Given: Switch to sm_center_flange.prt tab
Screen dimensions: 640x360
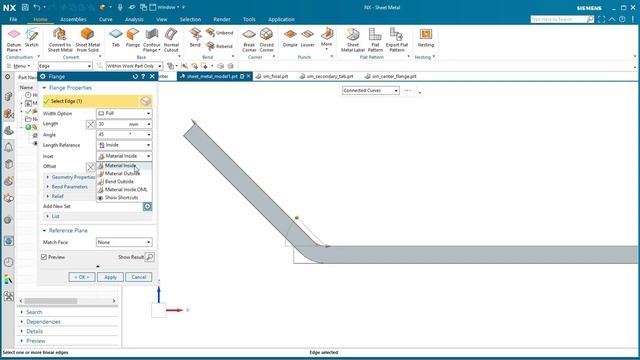Looking at the screenshot, I should pos(391,76).
